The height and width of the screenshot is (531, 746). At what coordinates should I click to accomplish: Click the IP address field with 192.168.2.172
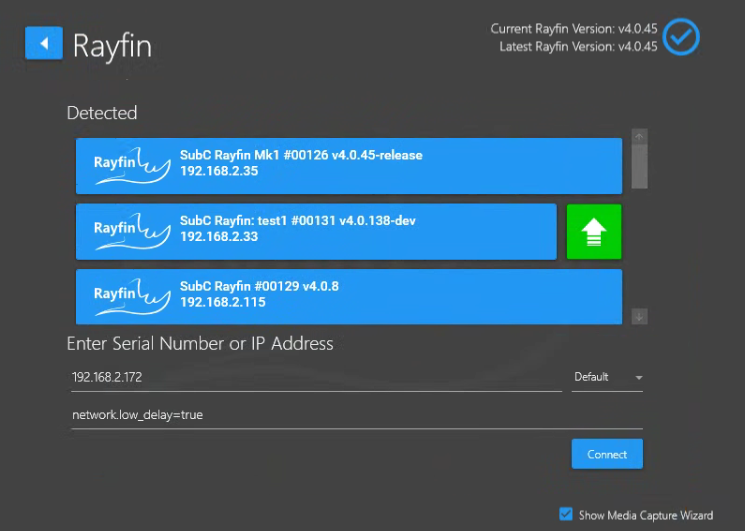point(315,377)
